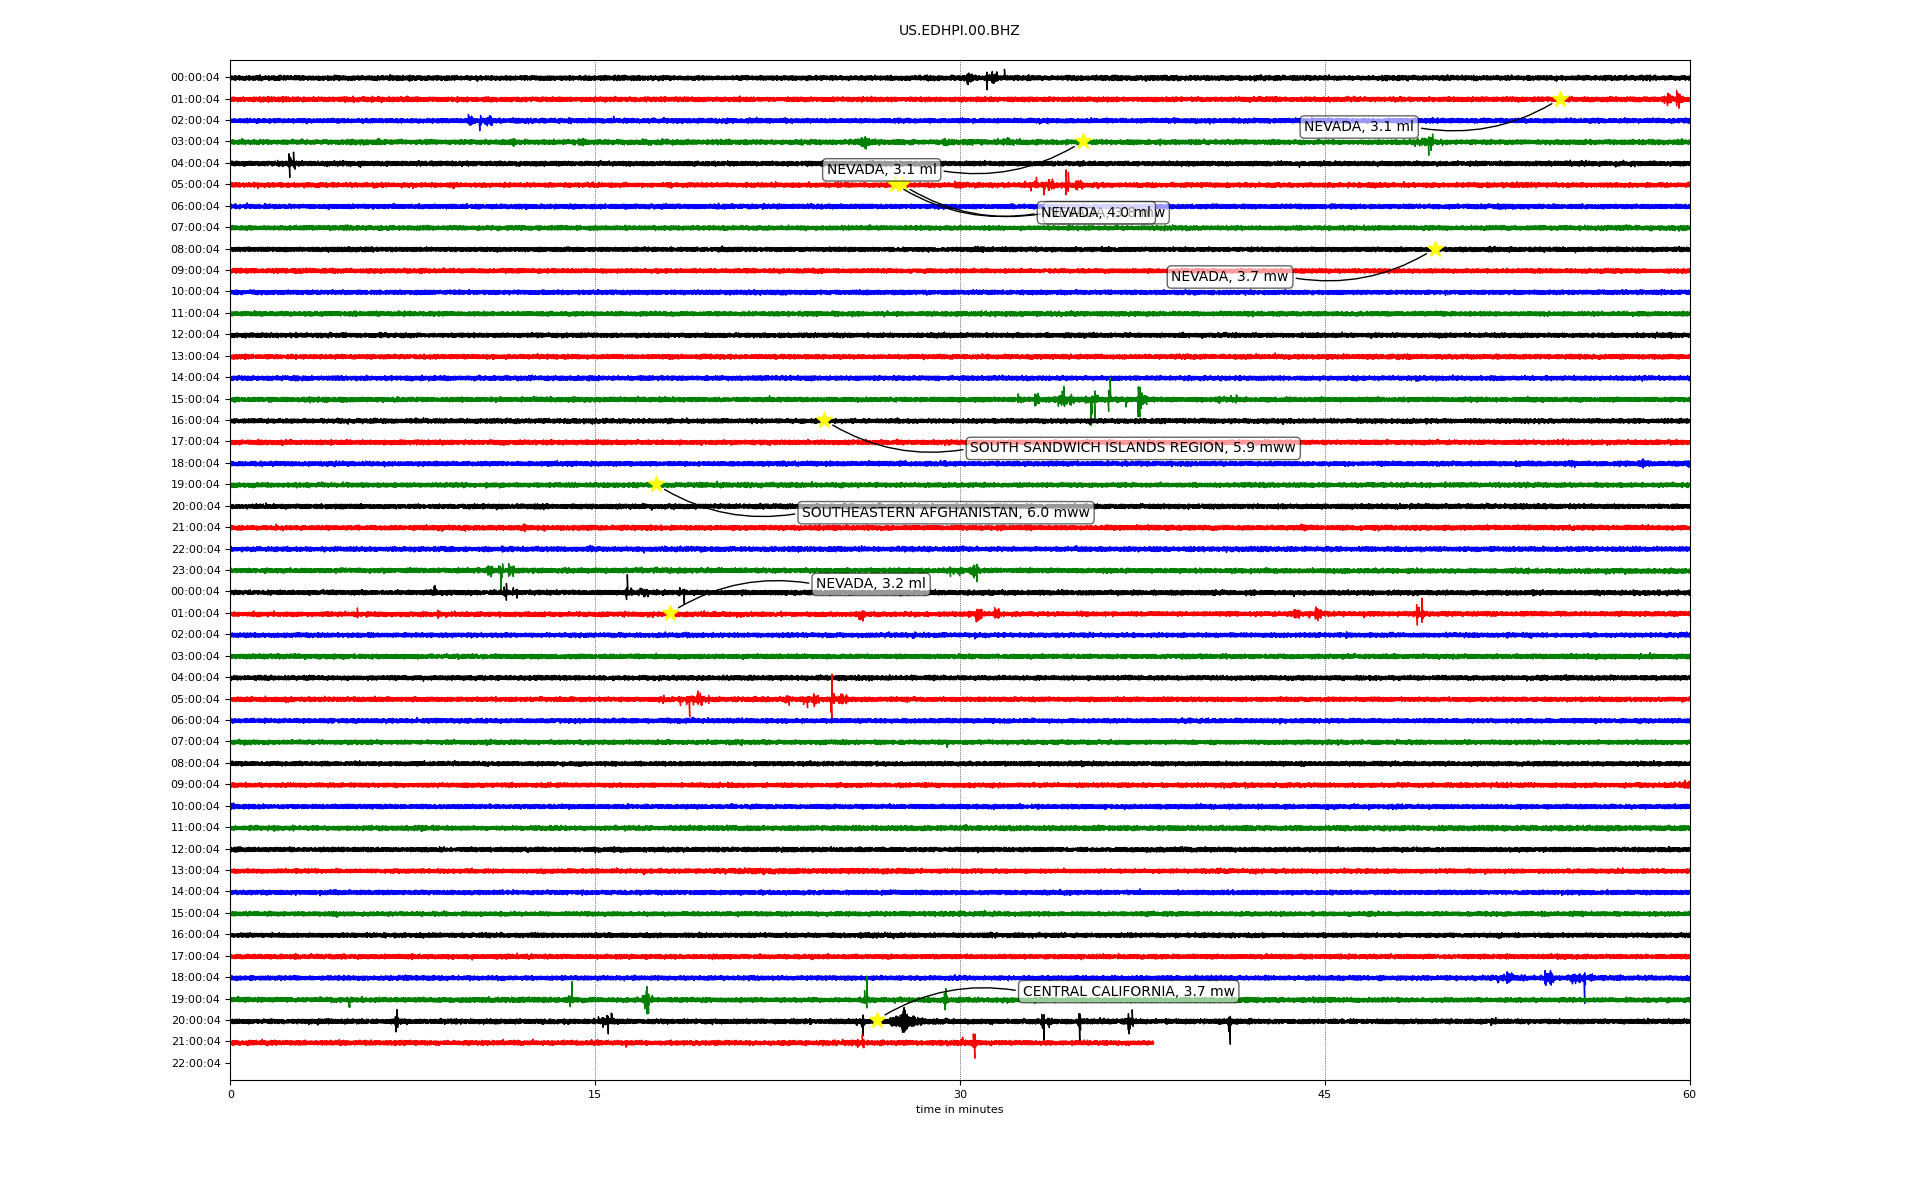
Task: Select the SOUTH SANDWICH ISLANDS REGION, 5.9 mww label
Action: [x=1132, y=448]
